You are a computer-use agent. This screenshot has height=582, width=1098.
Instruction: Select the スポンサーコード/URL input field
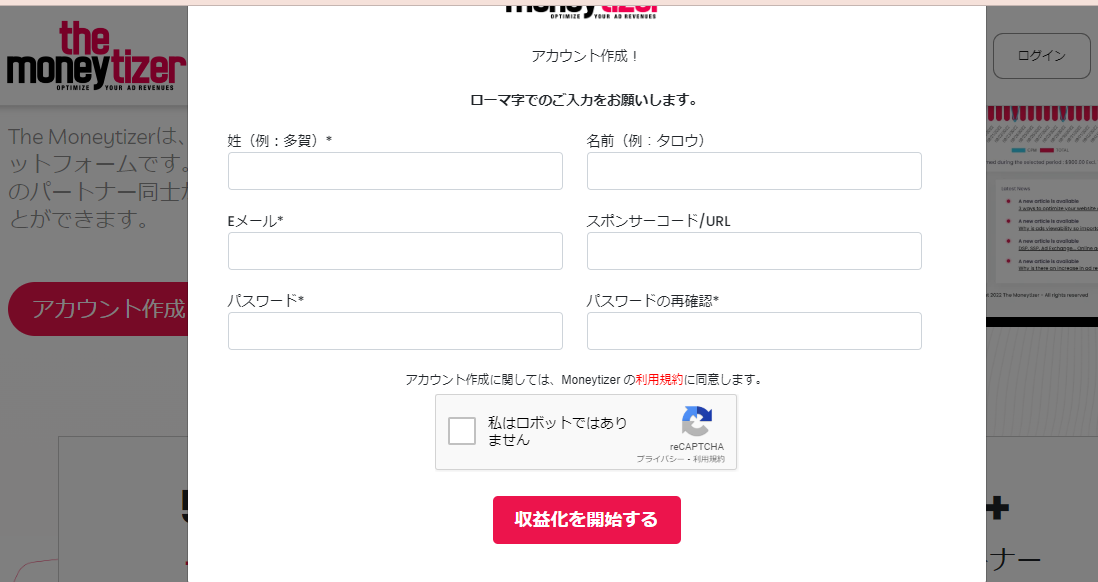pyautogui.click(x=754, y=251)
